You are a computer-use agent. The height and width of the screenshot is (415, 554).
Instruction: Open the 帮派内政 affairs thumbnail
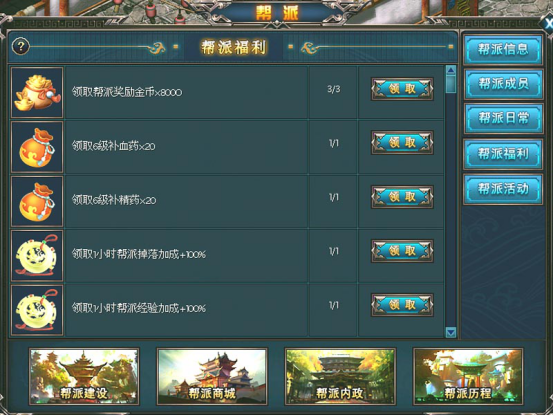click(x=340, y=376)
